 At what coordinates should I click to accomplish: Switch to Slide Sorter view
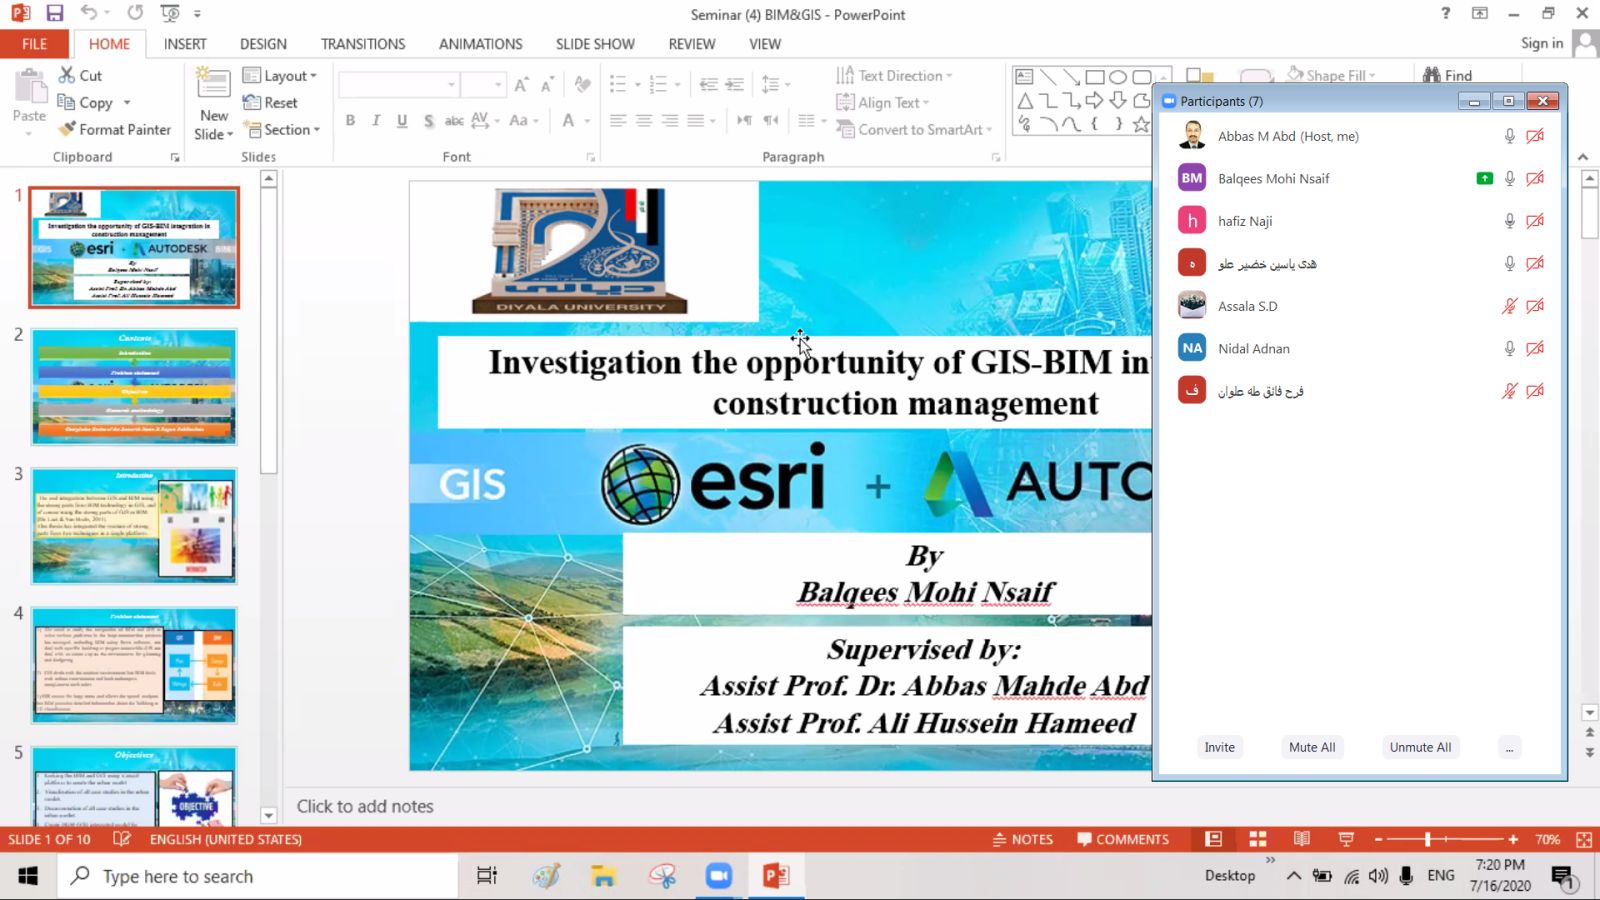tap(1257, 839)
